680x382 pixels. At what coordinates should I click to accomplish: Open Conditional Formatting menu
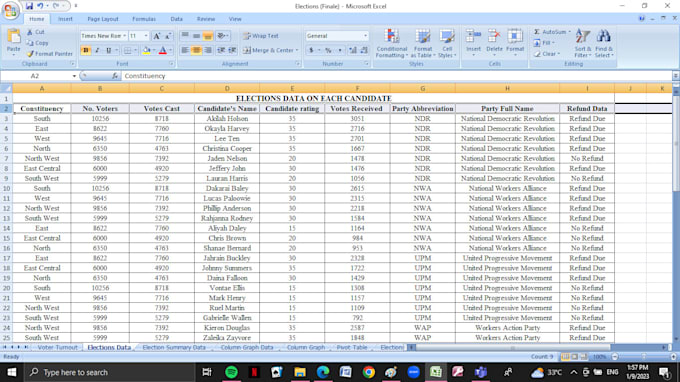click(x=392, y=43)
